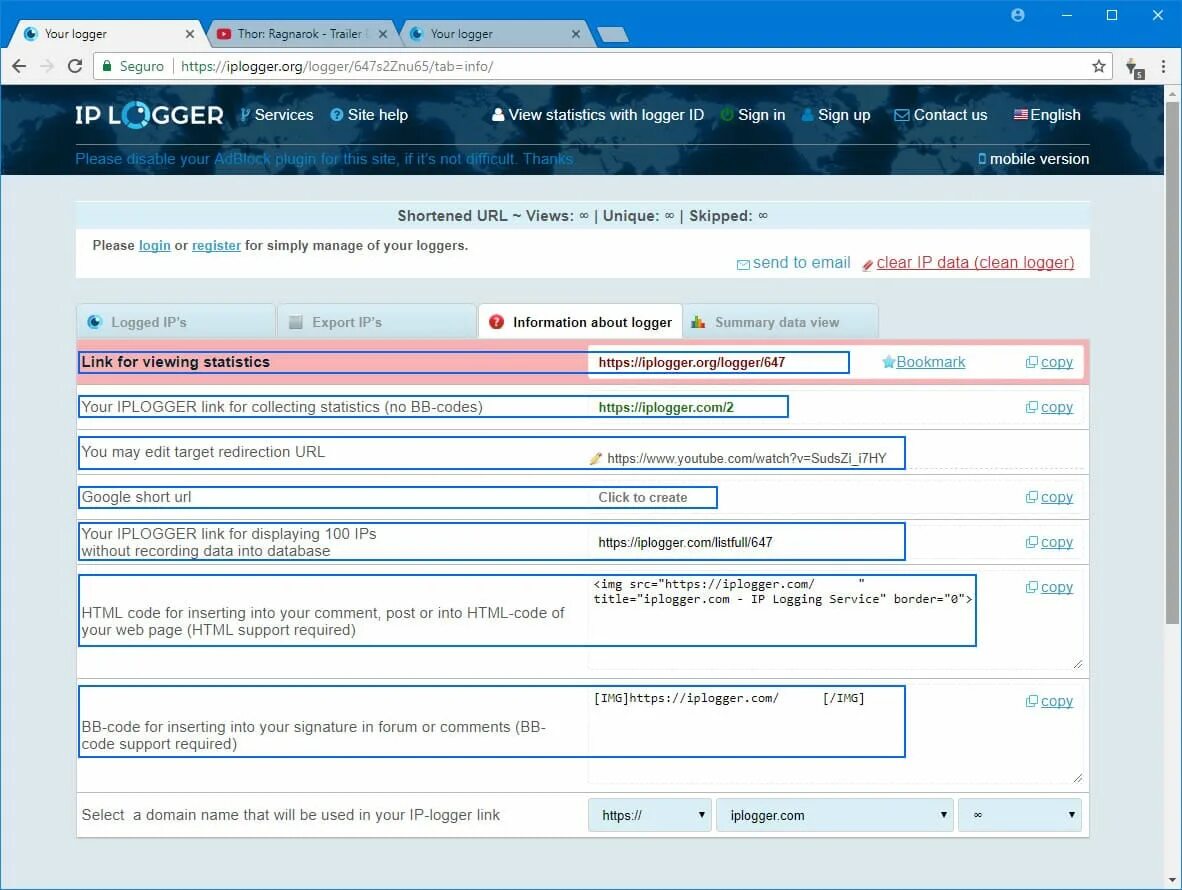The width and height of the screenshot is (1182, 890).
Task: Click the HTML img code textarea
Action: pyautogui.click(x=835, y=622)
